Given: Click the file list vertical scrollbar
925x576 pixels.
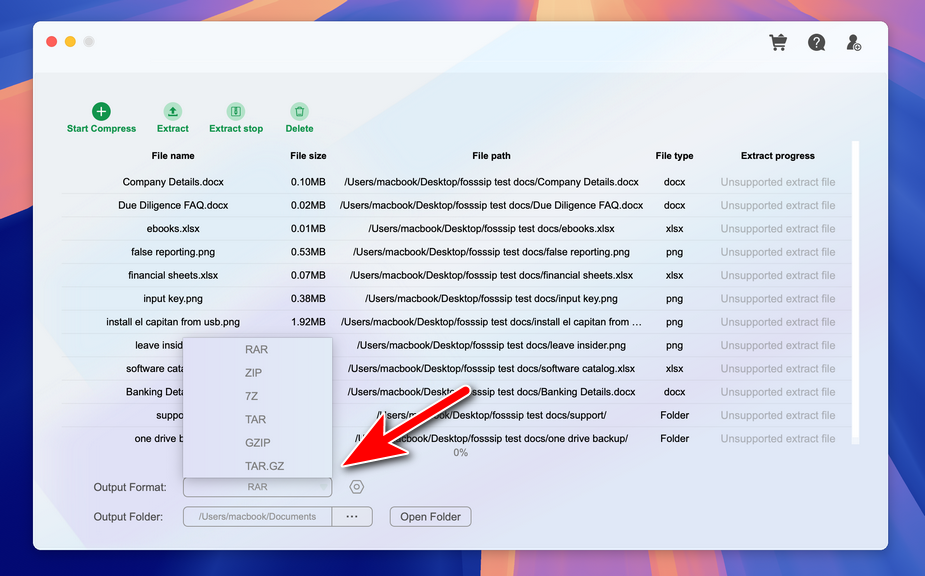Looking at the screenshot, I should pos(855,290).
